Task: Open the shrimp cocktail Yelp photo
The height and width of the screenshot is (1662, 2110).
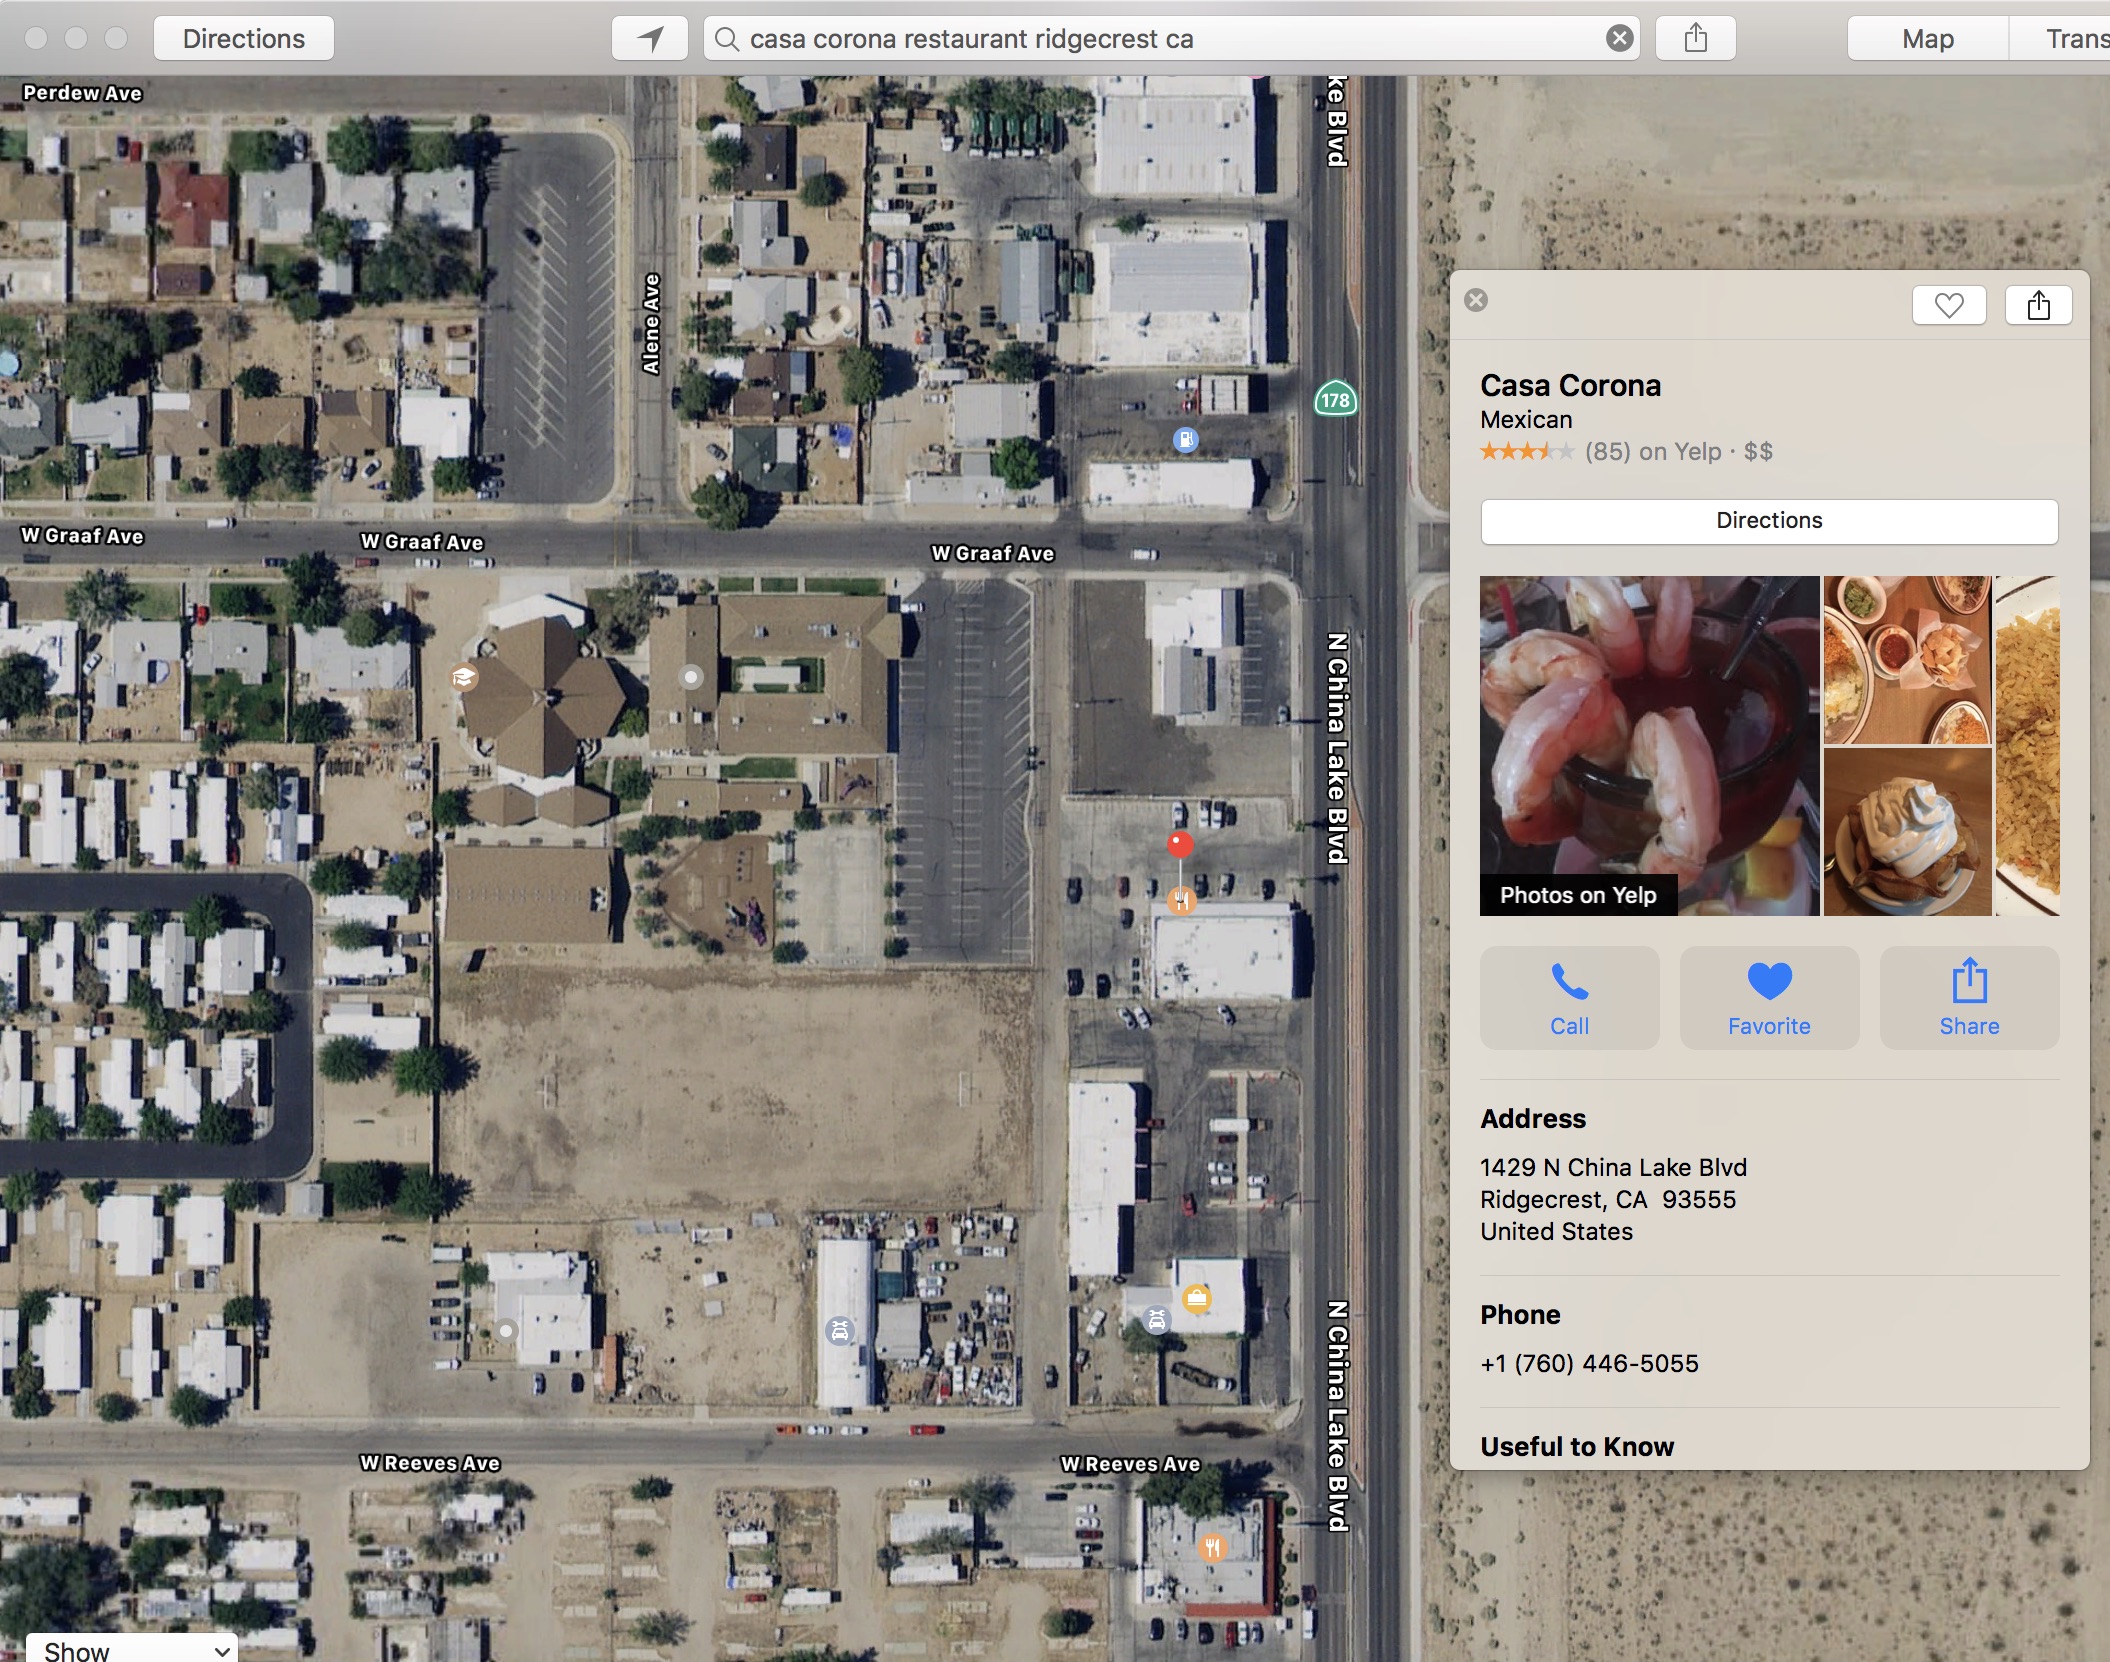Action: coord(1649,746)
